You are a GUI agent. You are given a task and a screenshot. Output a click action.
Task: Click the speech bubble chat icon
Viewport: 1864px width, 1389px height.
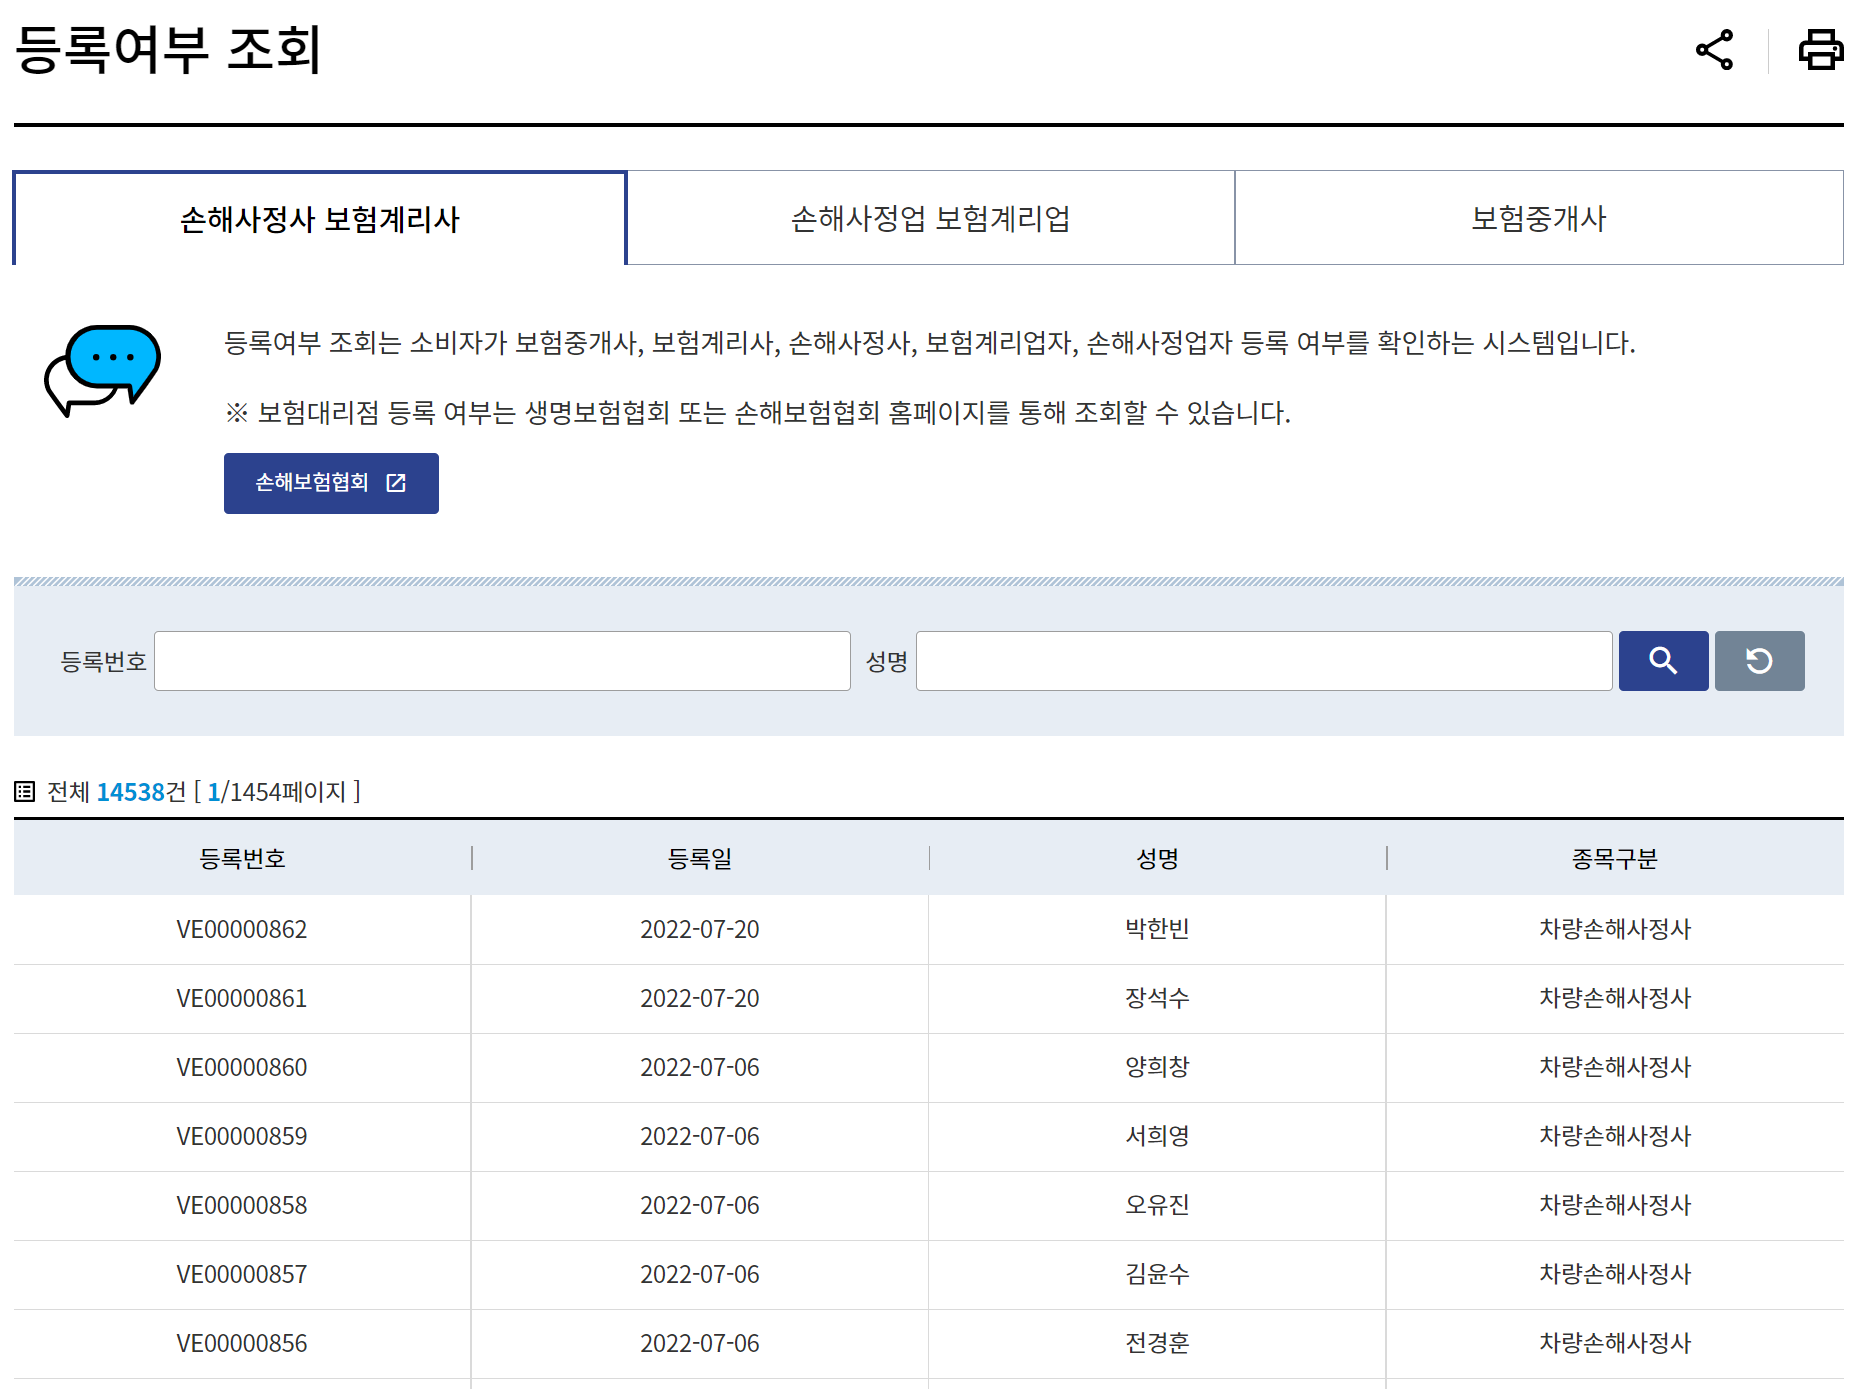tap(102, 370)
